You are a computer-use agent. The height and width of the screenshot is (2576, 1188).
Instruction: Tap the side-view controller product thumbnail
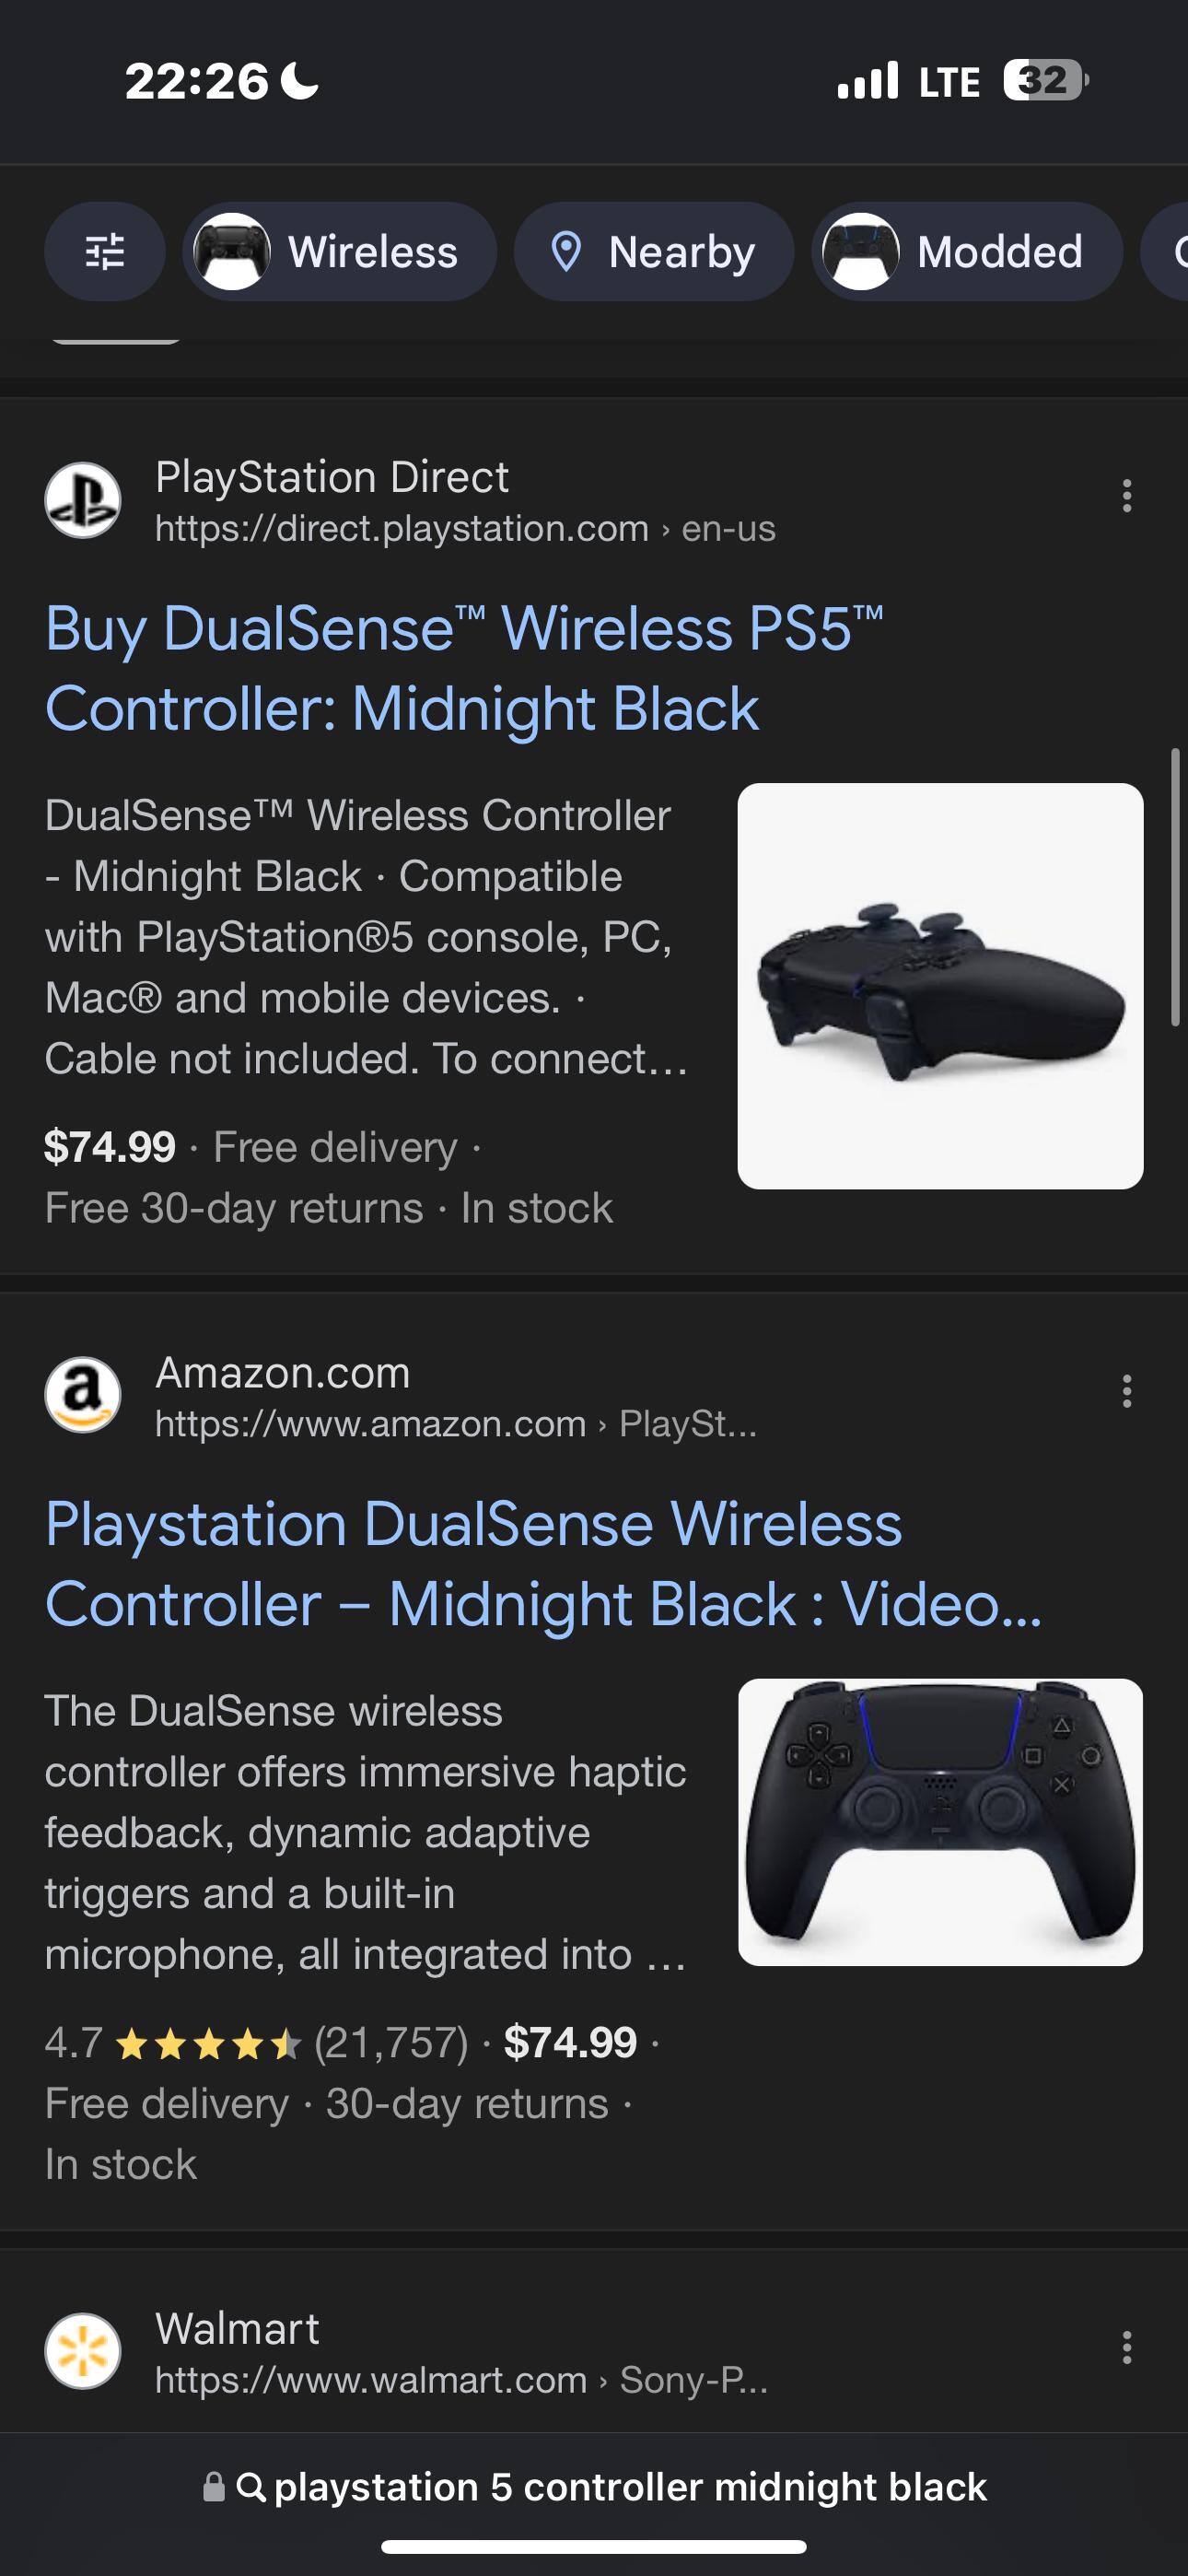[940, 986]
